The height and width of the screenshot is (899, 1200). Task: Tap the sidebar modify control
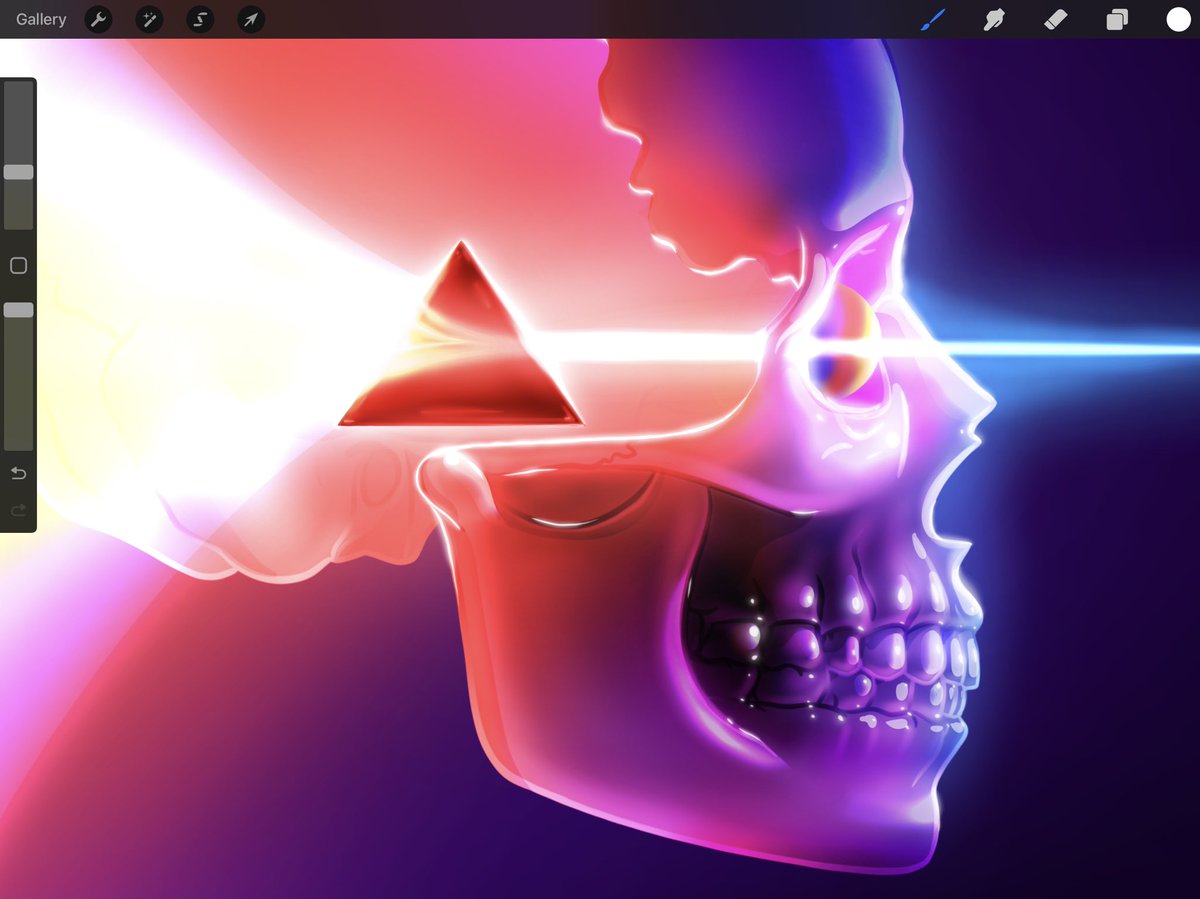pyautogui.click(x=17, y=265)
